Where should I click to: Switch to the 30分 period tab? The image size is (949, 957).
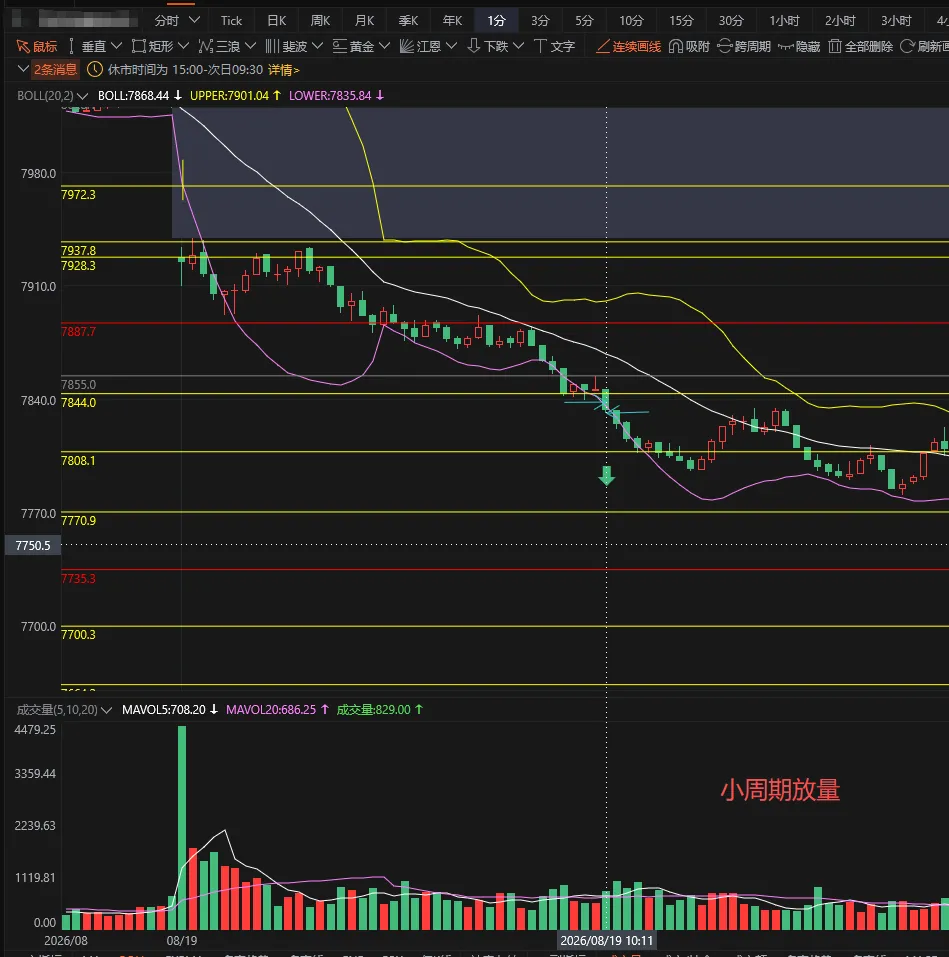point(731,21)
